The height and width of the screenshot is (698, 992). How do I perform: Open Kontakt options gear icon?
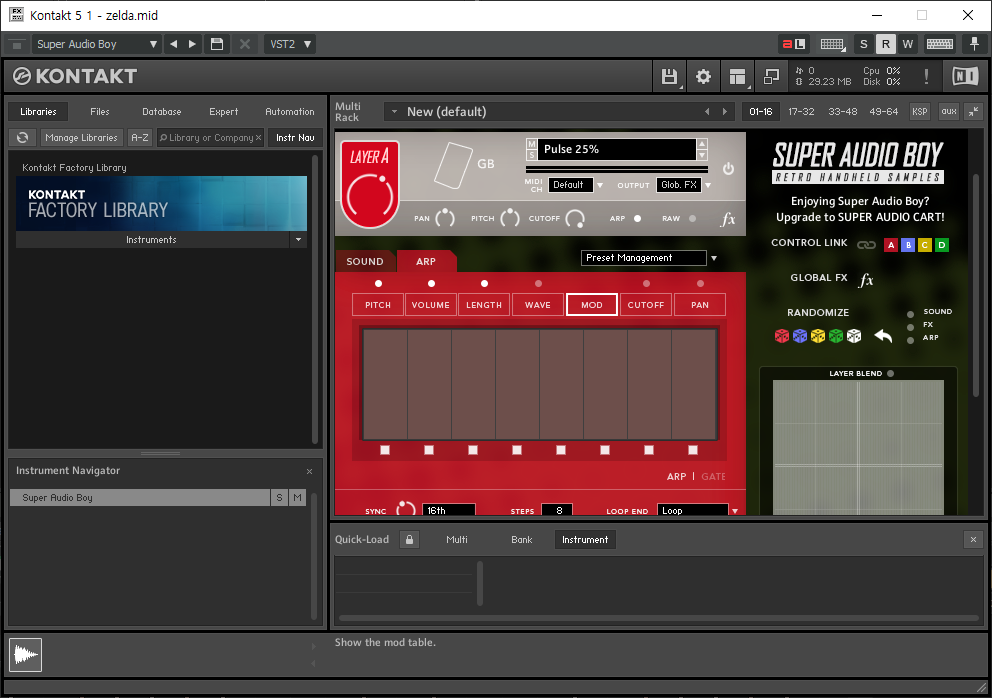coord(703,77)
